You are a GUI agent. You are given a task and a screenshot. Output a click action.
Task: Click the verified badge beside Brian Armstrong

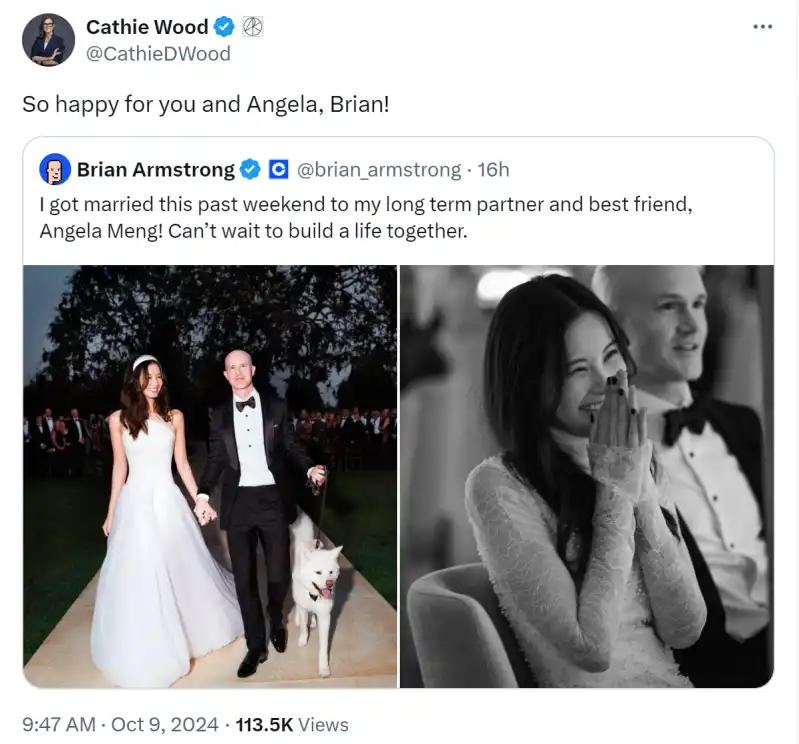click(250, 170)
